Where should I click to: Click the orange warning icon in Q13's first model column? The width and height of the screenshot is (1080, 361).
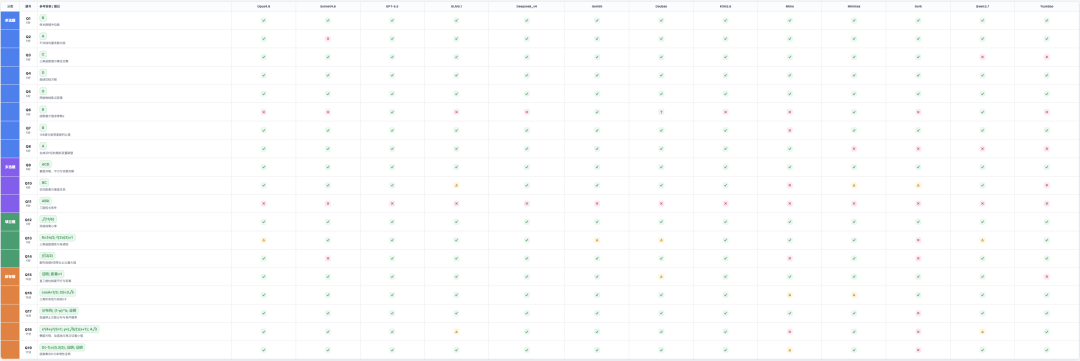point(263,240)
